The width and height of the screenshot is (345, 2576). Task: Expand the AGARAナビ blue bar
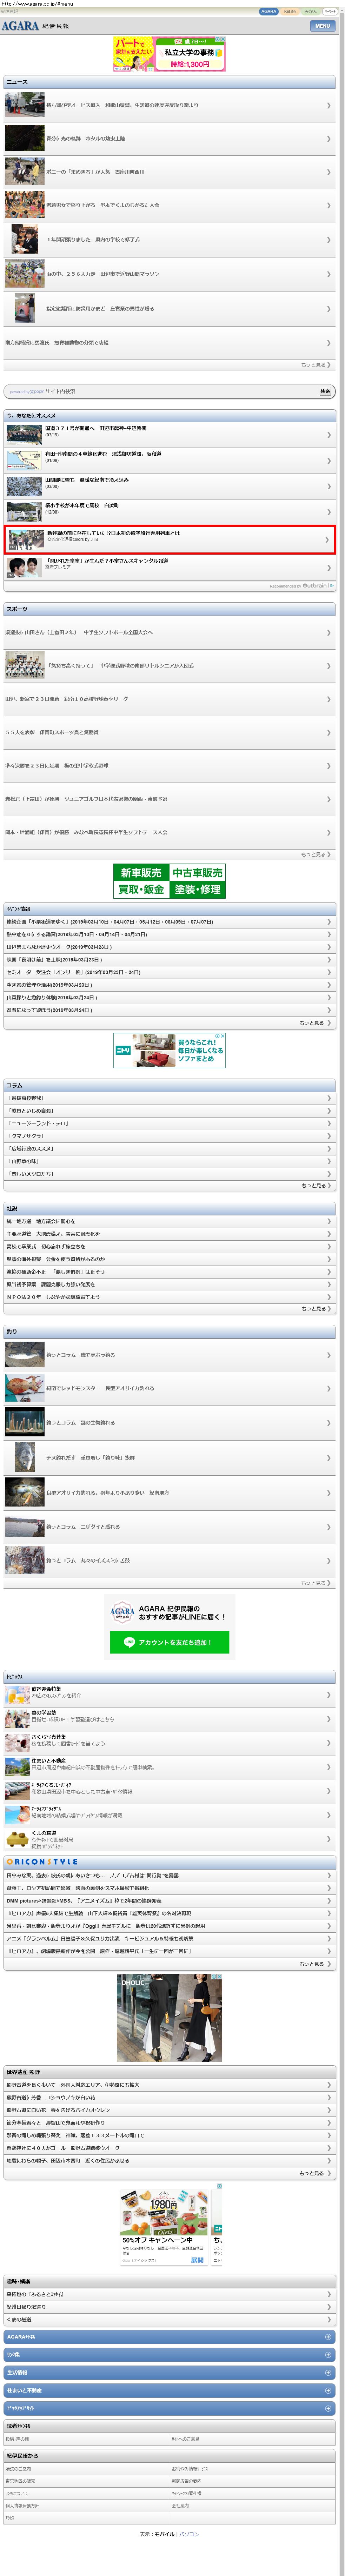point(170,2338)
